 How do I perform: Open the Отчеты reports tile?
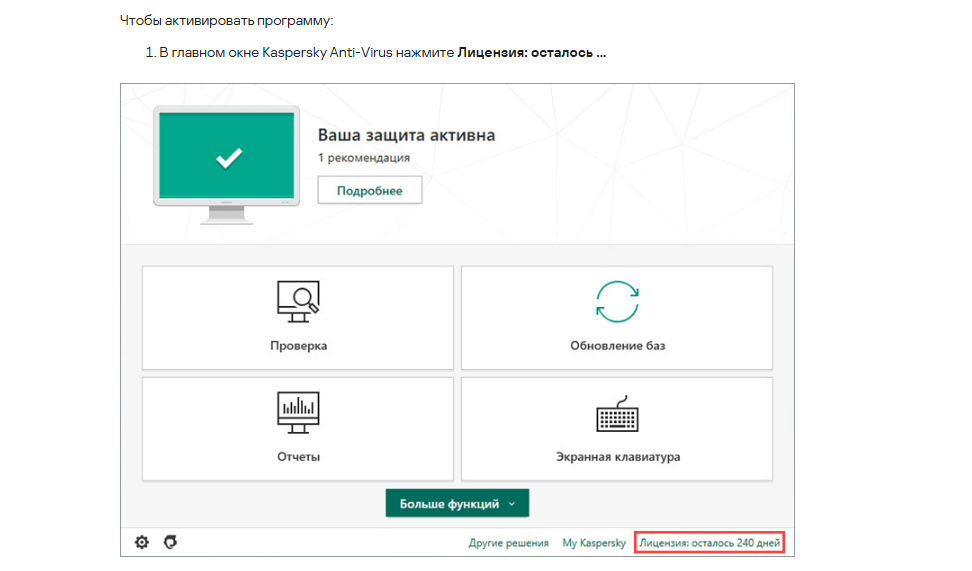(298, 429)
